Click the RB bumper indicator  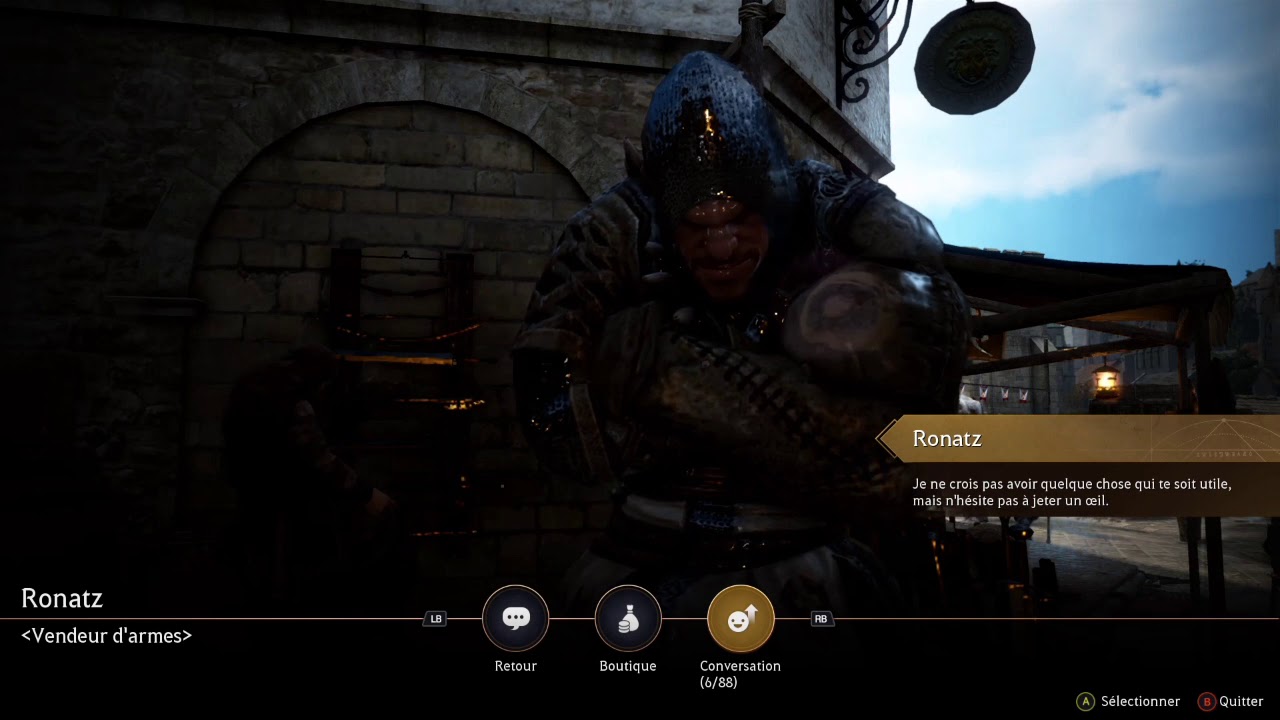[821, 619]
